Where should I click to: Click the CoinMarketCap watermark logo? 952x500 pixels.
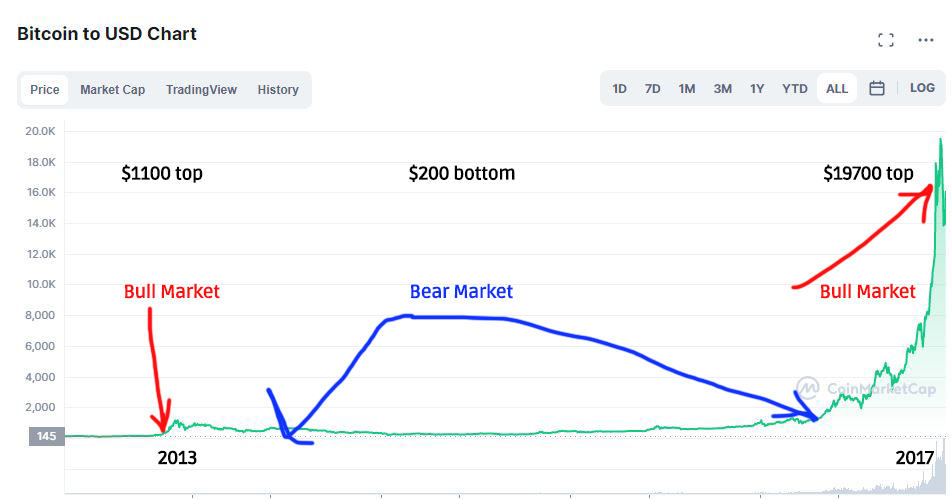pos(866,389)
